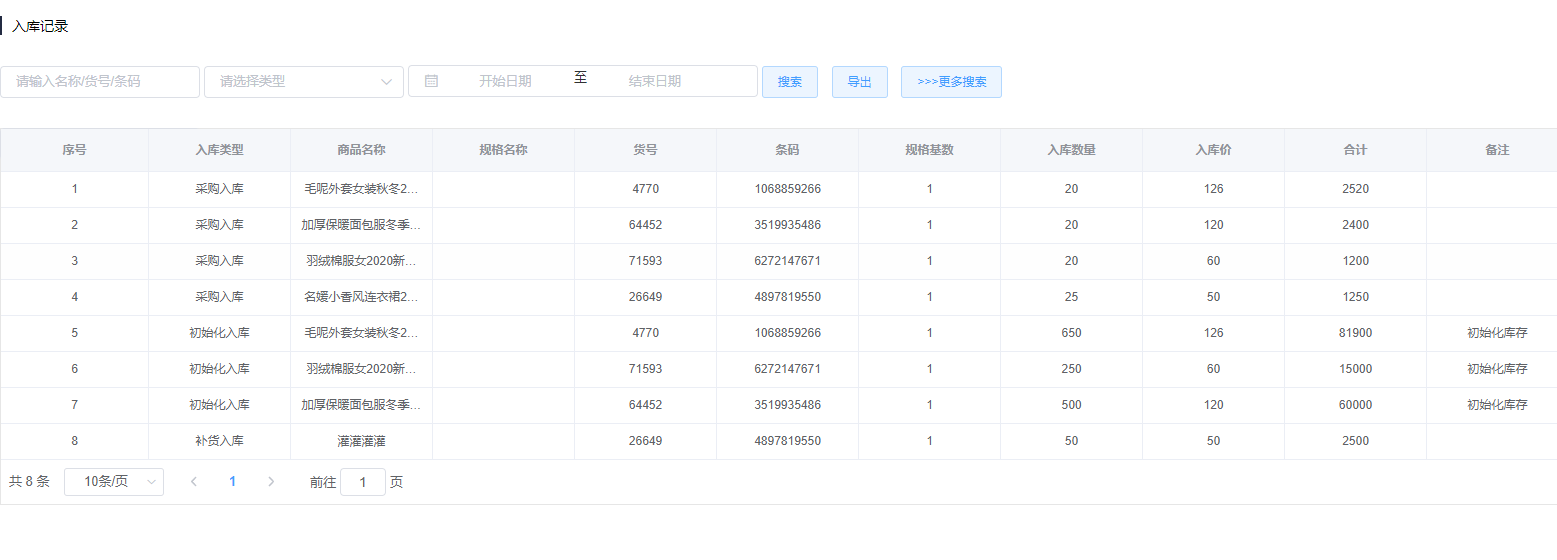
Task: Focus the 请输入名称/货号/条码 search field
Action: pyautogui.click(x=100, y=82)
